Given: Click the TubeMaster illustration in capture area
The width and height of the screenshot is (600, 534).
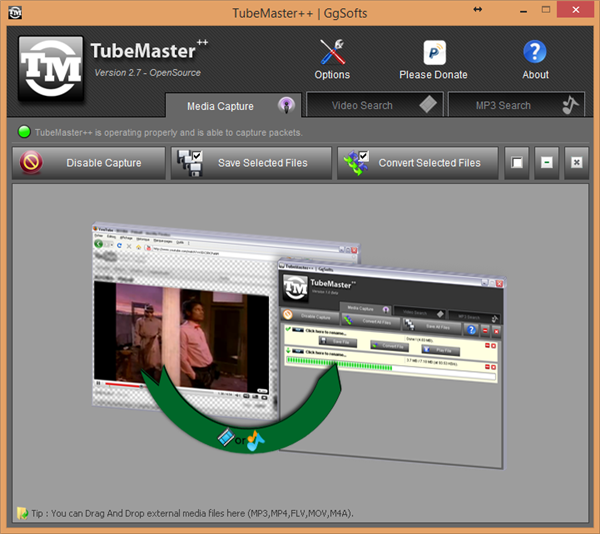Looking at the screenshot, I should pyautogui.click(x=300, y=340).
